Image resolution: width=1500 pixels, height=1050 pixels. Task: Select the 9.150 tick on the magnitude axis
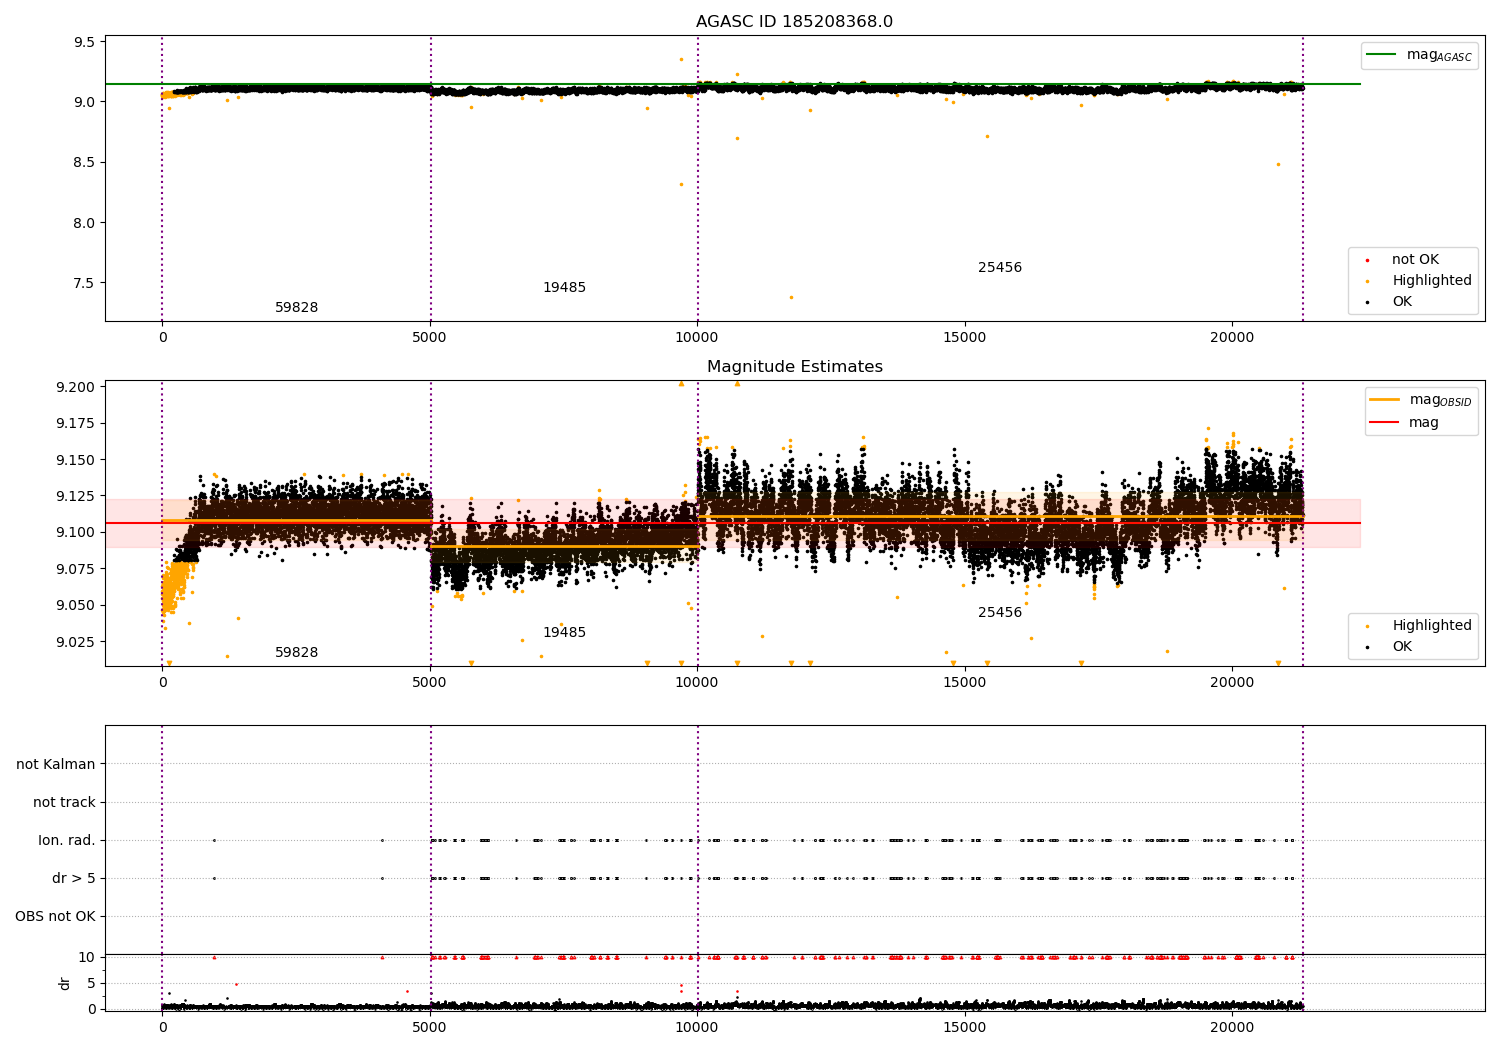tap(76, 460)
